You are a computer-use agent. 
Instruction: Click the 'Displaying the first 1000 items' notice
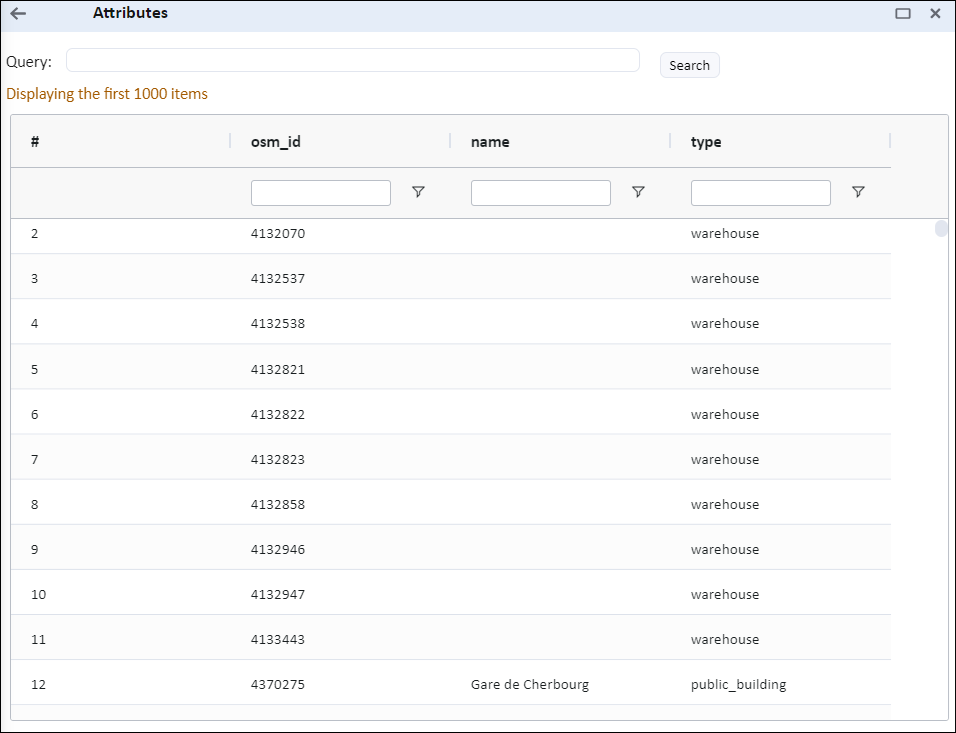pyautogui.click(x=107, y=94)
